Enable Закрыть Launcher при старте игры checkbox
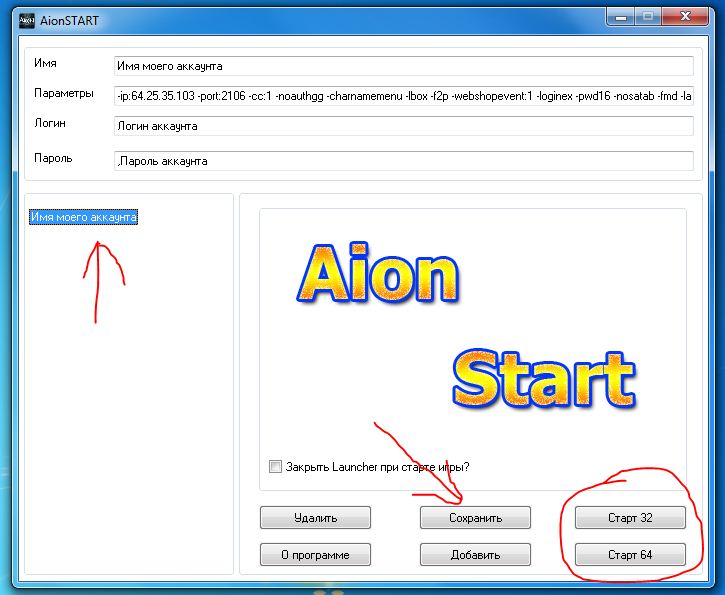The image size is (725, 595). tap(275, 466)
